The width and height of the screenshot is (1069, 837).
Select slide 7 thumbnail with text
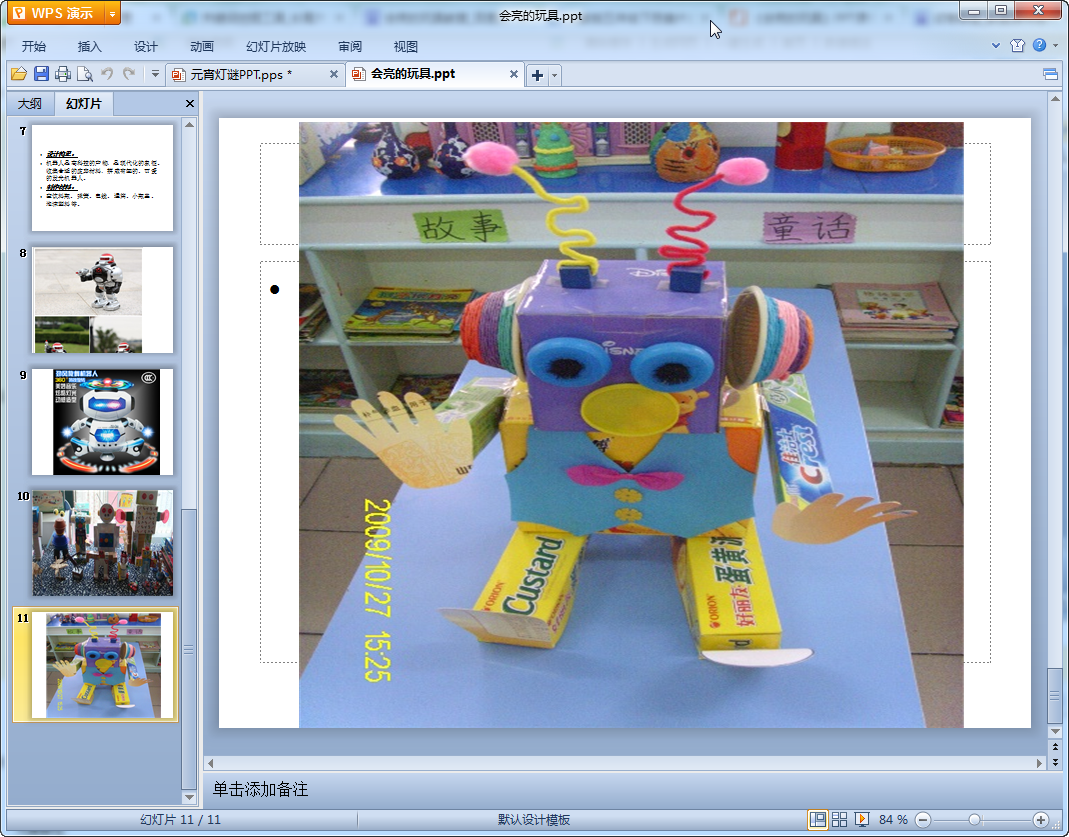pos(102,177)
